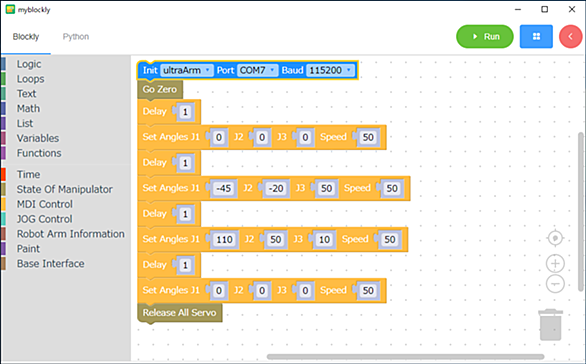This screenshot has width=586, height=364.
Task: Open the Math block category
Action: click(x=28, y=109)
